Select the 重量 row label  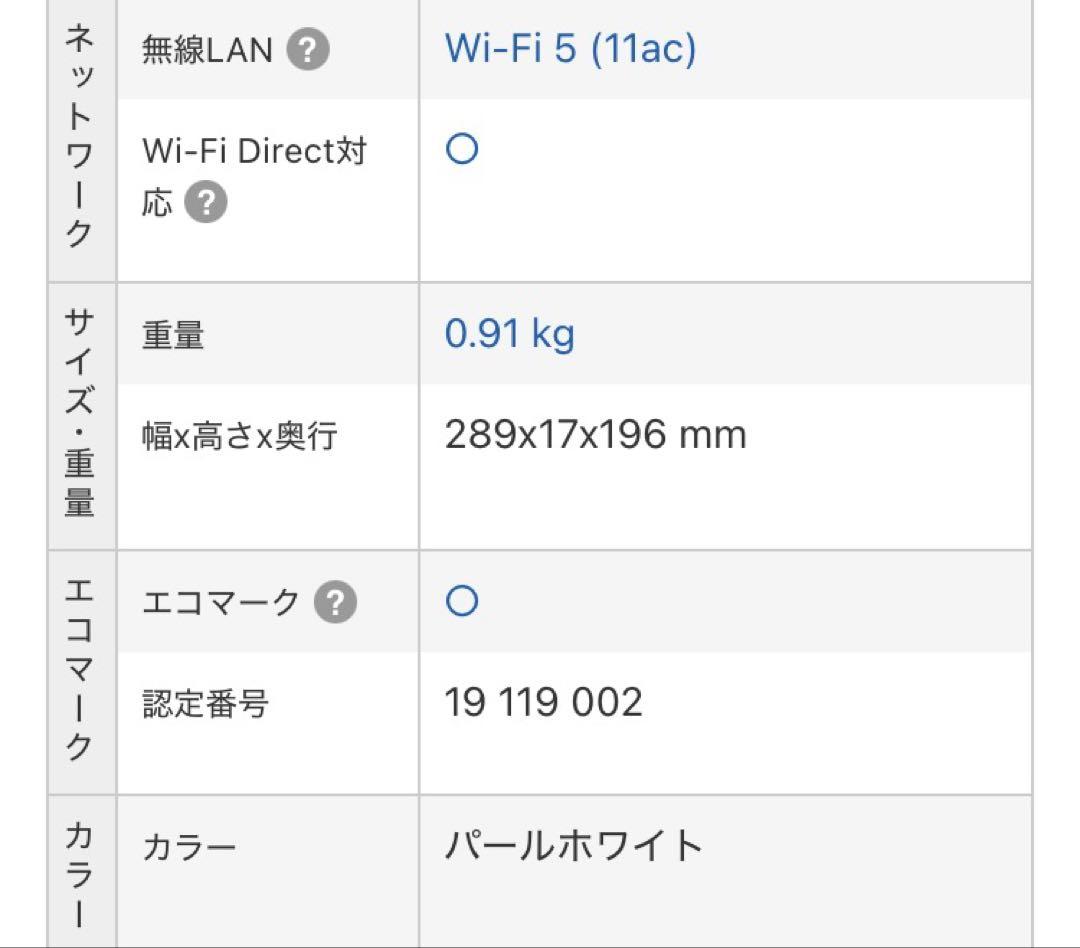pyautogui.click(x=173, y=336)
